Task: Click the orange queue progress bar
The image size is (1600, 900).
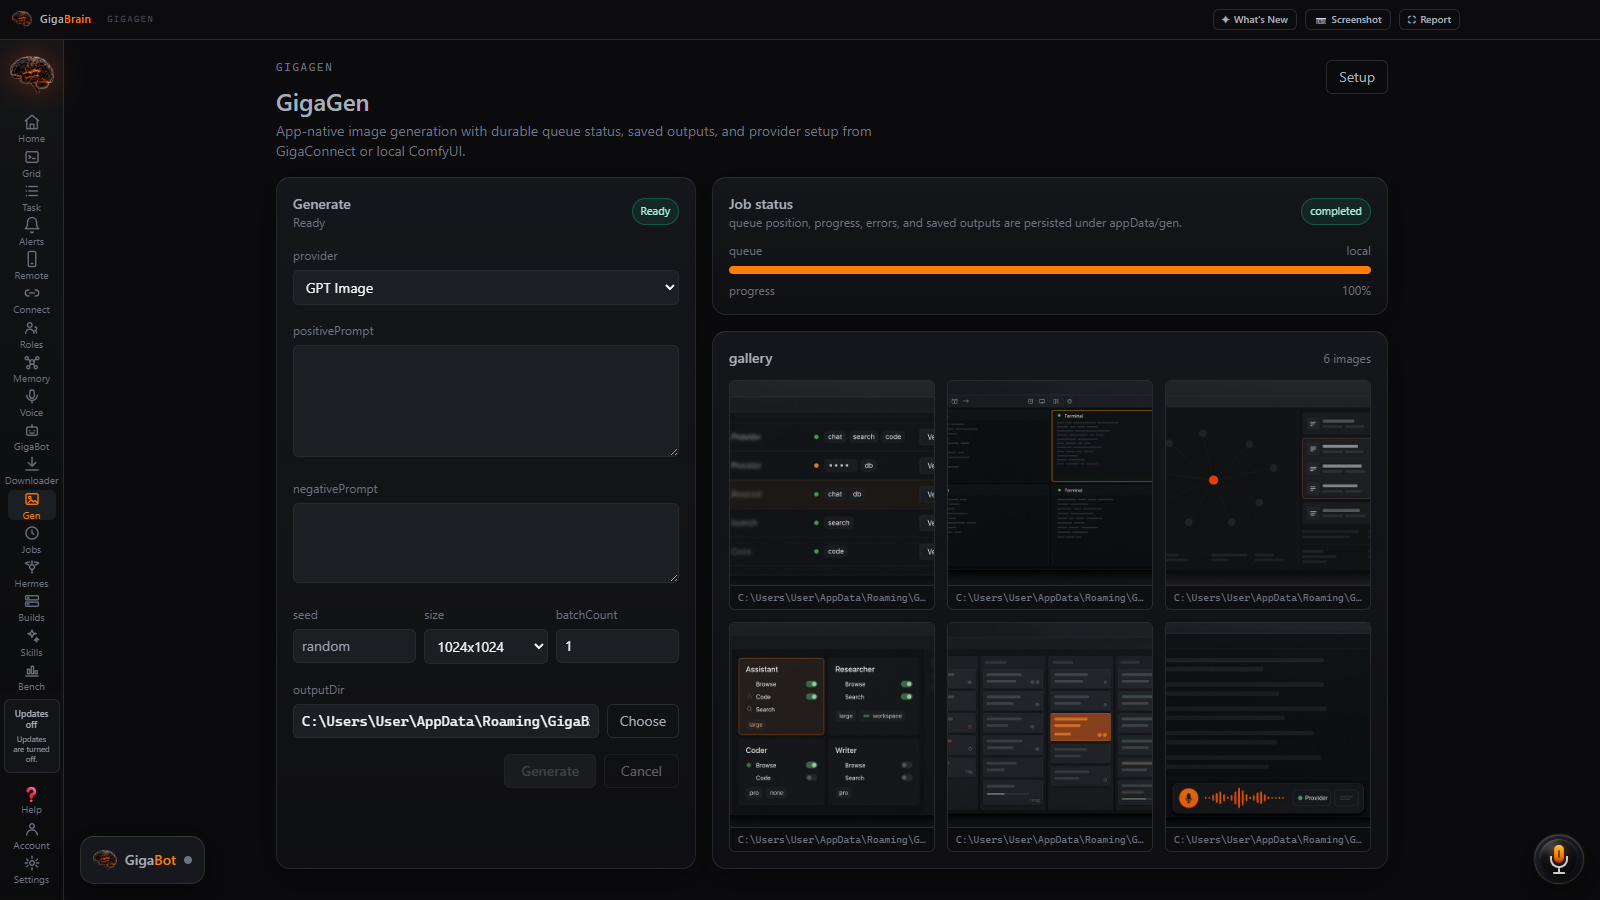Action: pyautogui.click(x=1050, y=270)
